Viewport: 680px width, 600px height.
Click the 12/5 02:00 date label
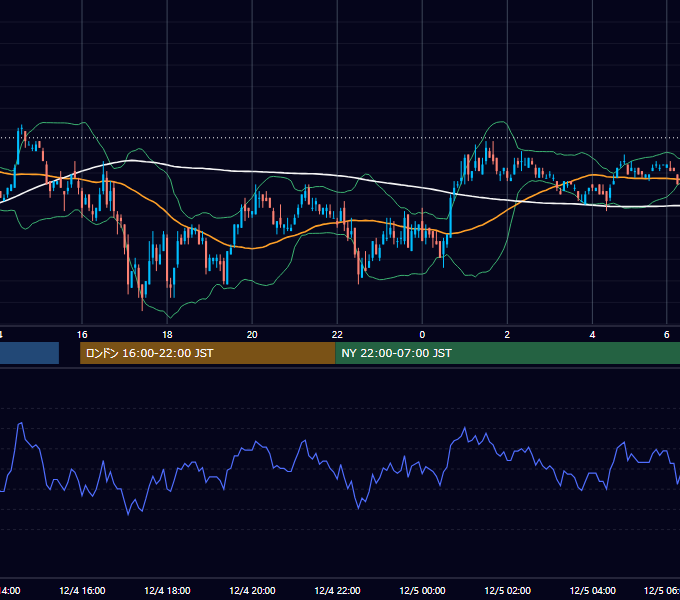[507, 590]
